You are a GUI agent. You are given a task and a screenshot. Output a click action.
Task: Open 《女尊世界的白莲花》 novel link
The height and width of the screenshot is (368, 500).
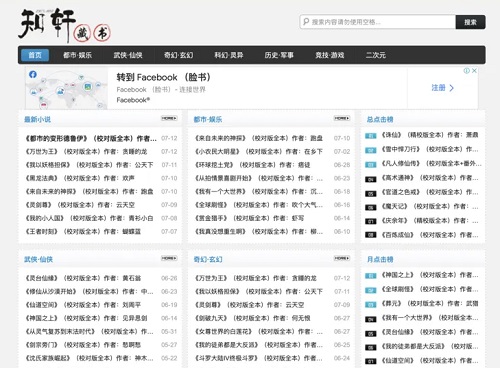point(259,332)
